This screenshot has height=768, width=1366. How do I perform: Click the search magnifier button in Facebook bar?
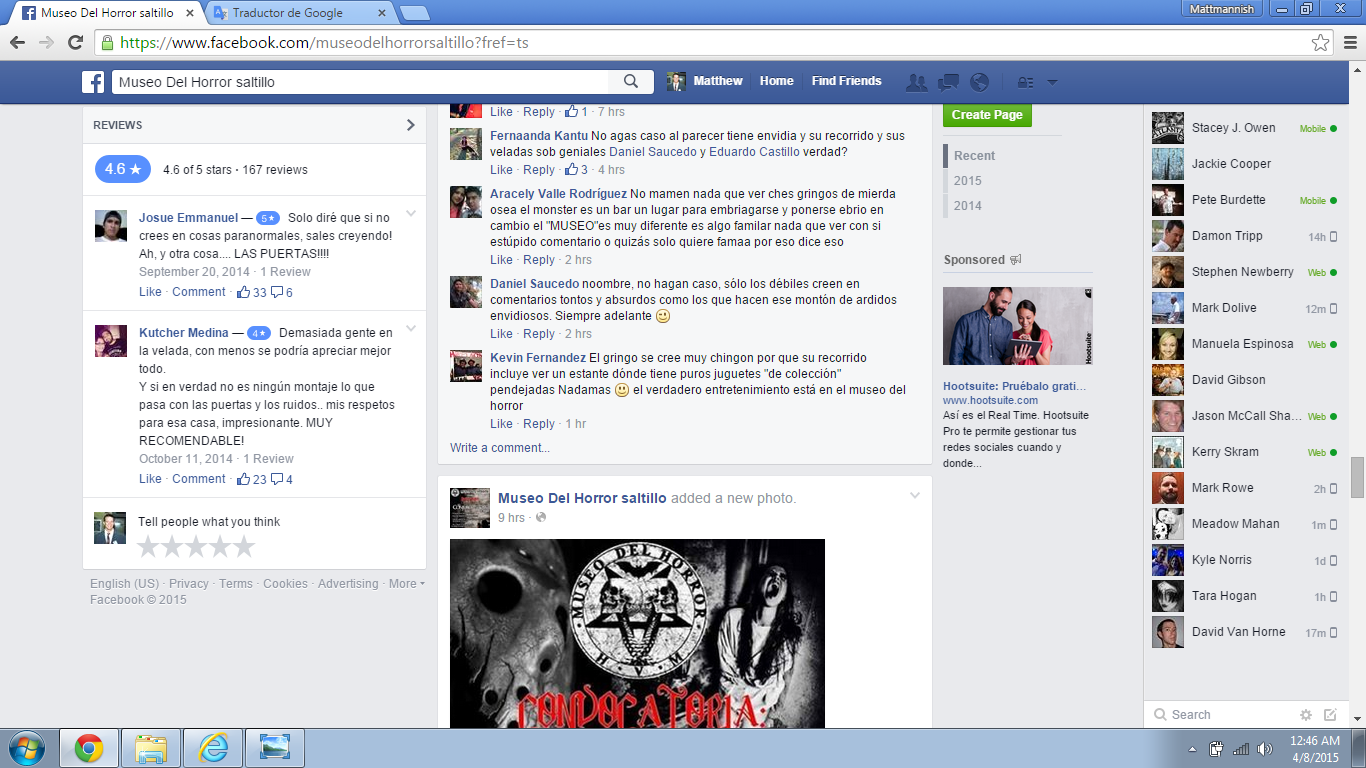(x=631, y=82)
